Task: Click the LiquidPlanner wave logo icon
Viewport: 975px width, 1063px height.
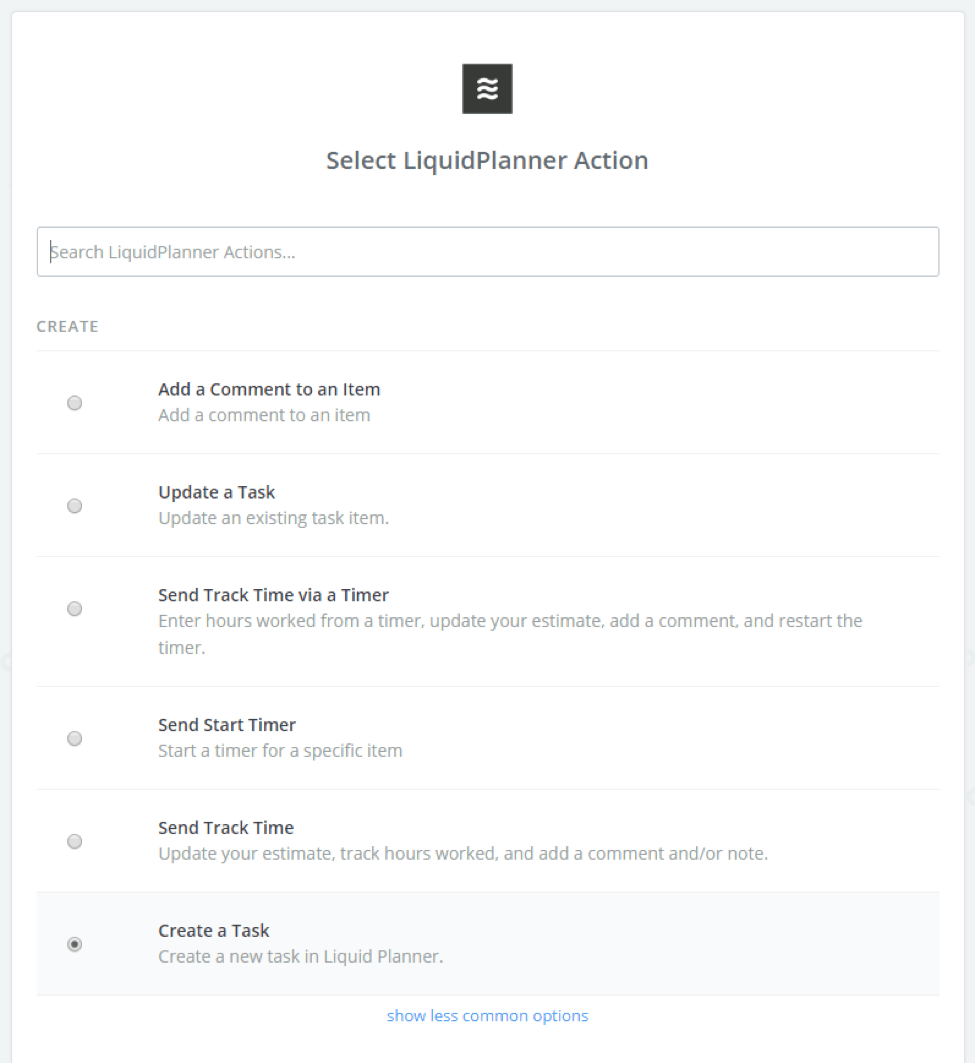Action: [x=487, y=89]
